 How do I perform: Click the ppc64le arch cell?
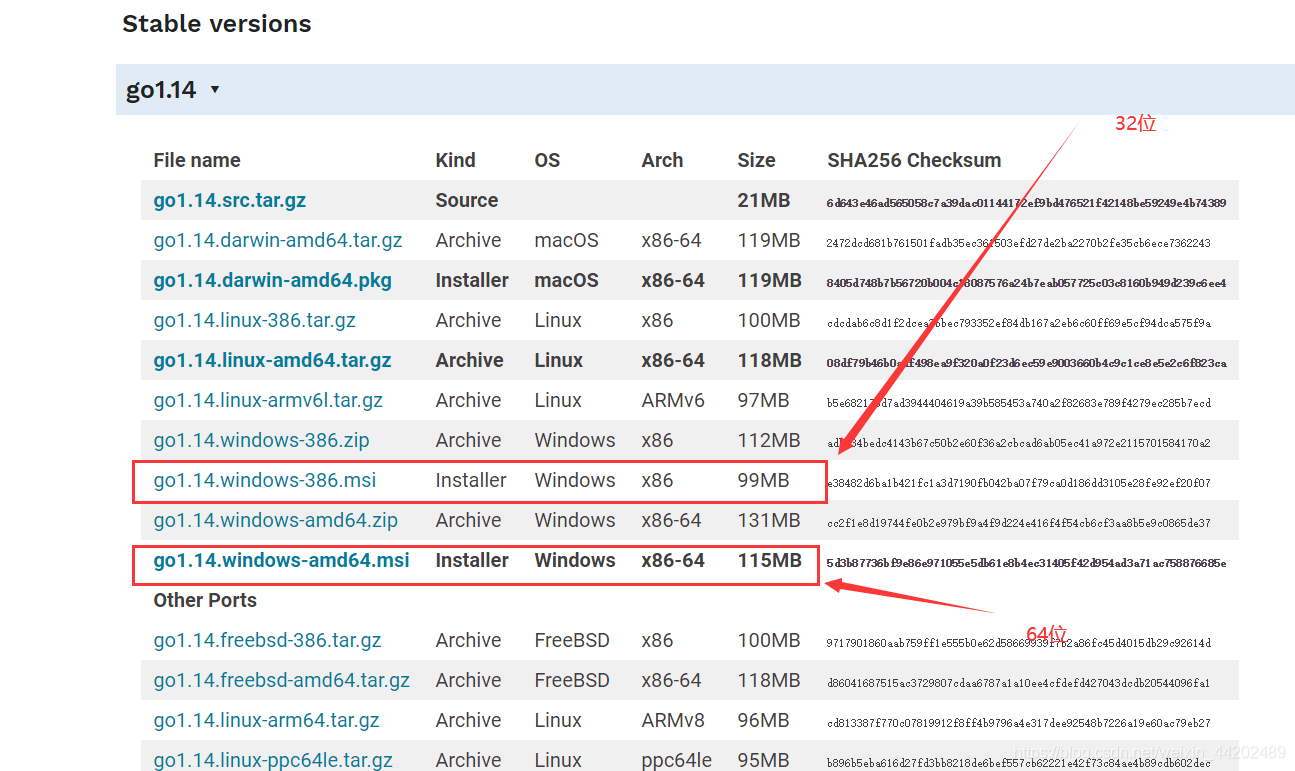[x=677, y=761]
